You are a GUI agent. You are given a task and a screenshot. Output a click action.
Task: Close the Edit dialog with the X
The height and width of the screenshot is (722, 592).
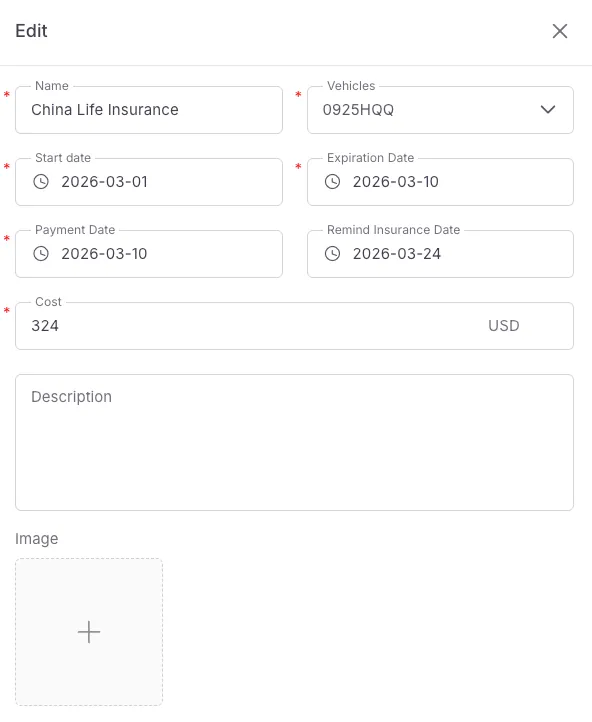point(560,31)
